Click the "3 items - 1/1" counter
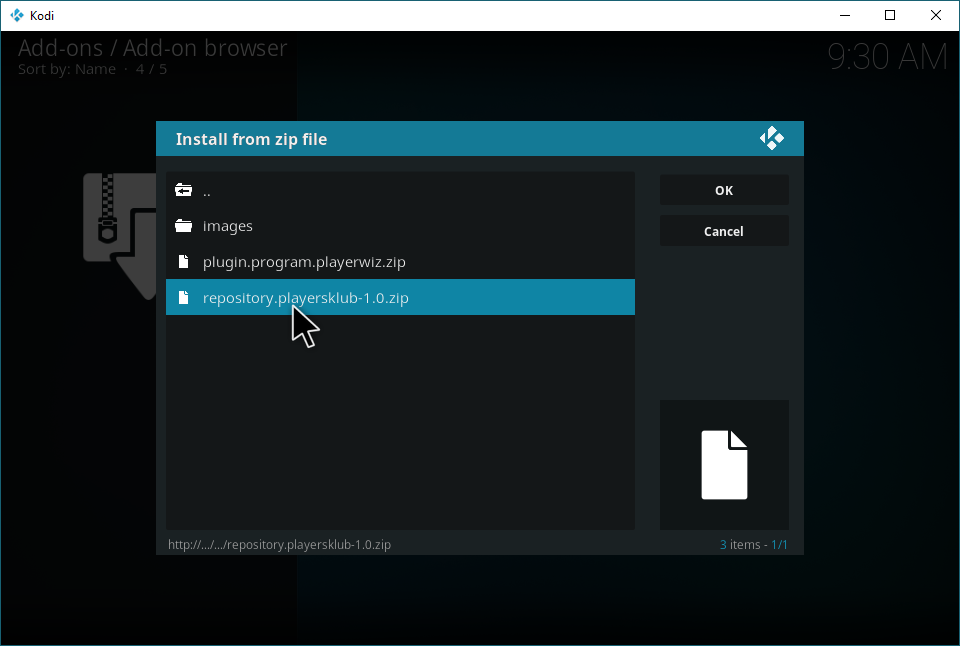This screenshot has width=960, height=646. [753, 545]
